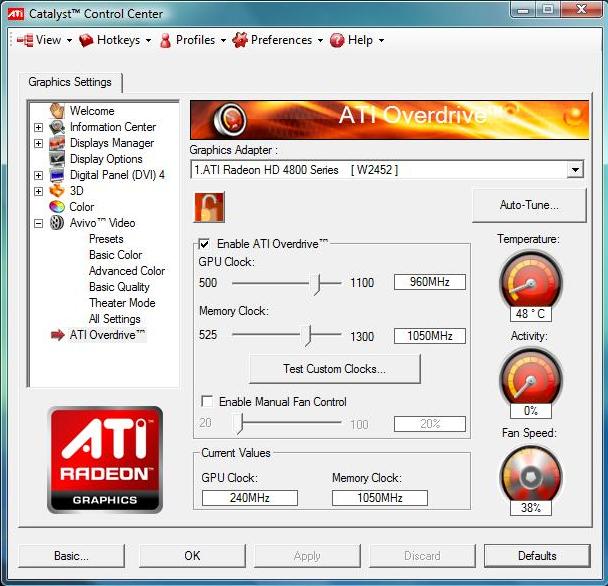This screenshot has height=586, width=608.
Task: Click the GPU Clock slider handle
Action: coord(318,284)
